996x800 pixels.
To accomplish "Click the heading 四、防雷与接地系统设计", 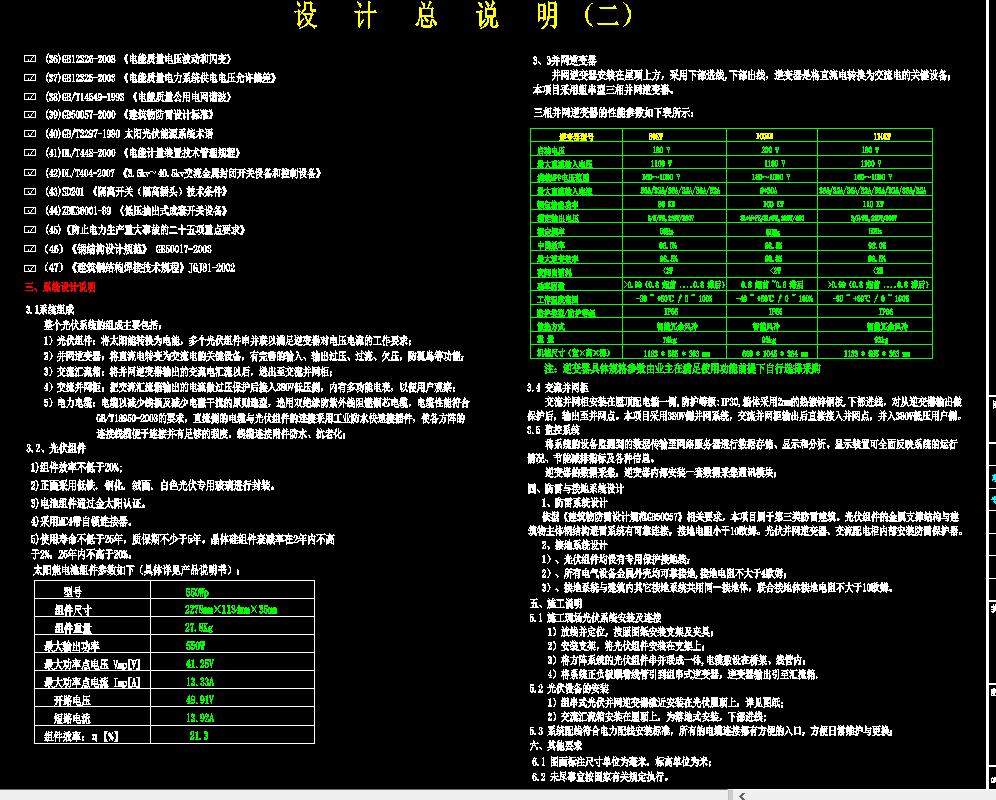I will [576, 489].
